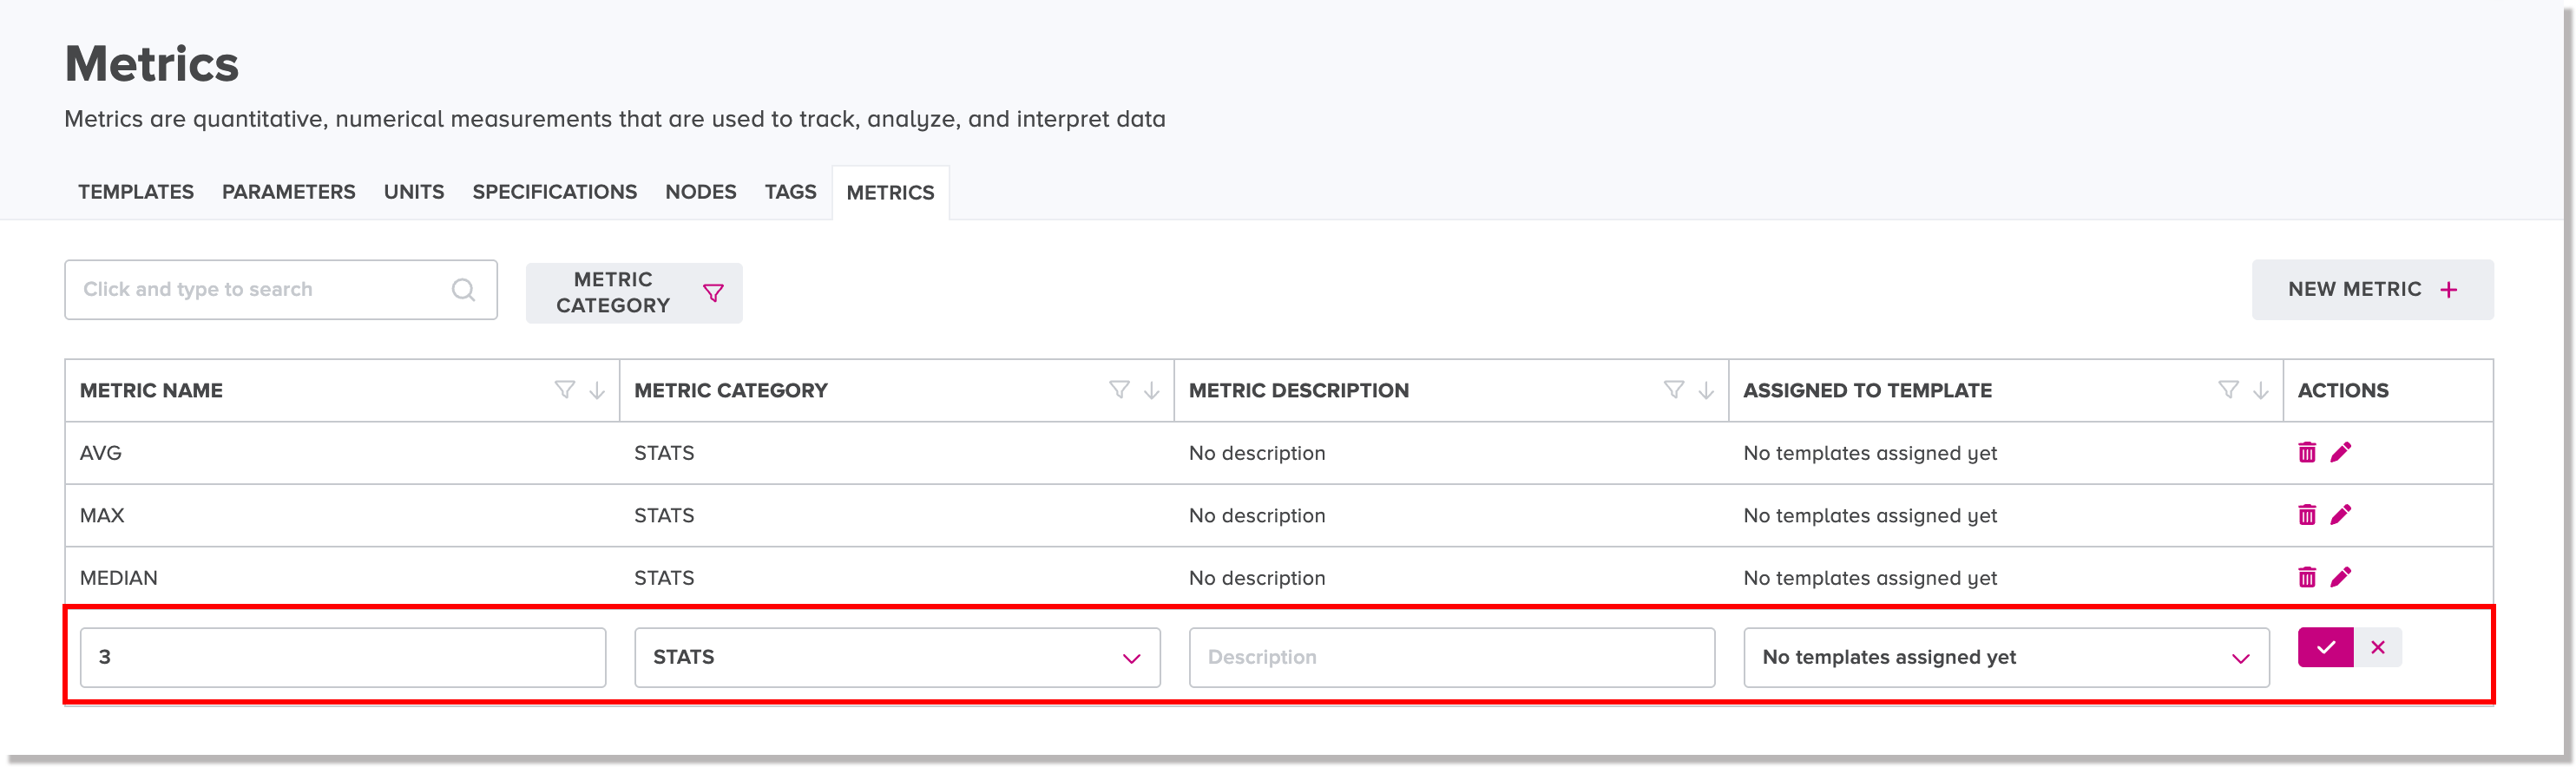The width and height of the screenshot is (2576, 767).
Task: Click STATS category in the MAX row
Action: coord(664,515)
